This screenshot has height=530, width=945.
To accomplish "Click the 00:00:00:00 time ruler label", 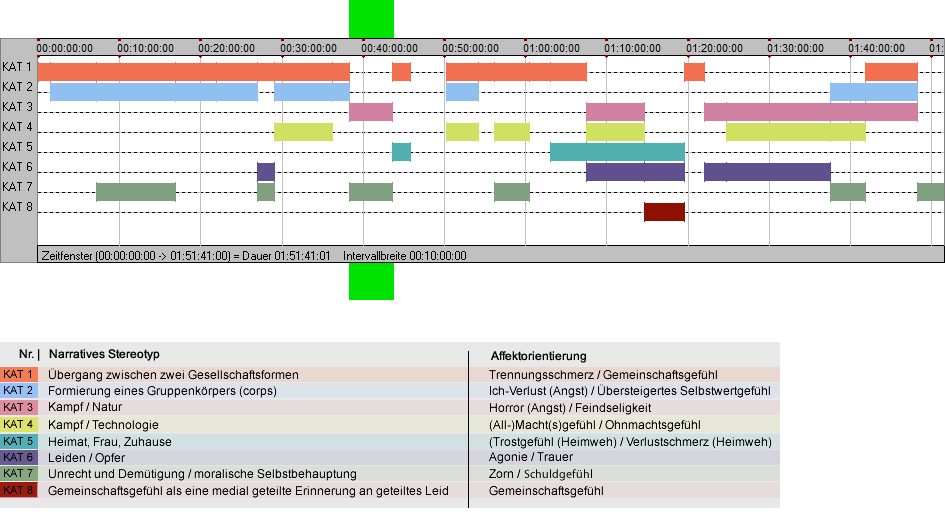I will click(64, 48).
